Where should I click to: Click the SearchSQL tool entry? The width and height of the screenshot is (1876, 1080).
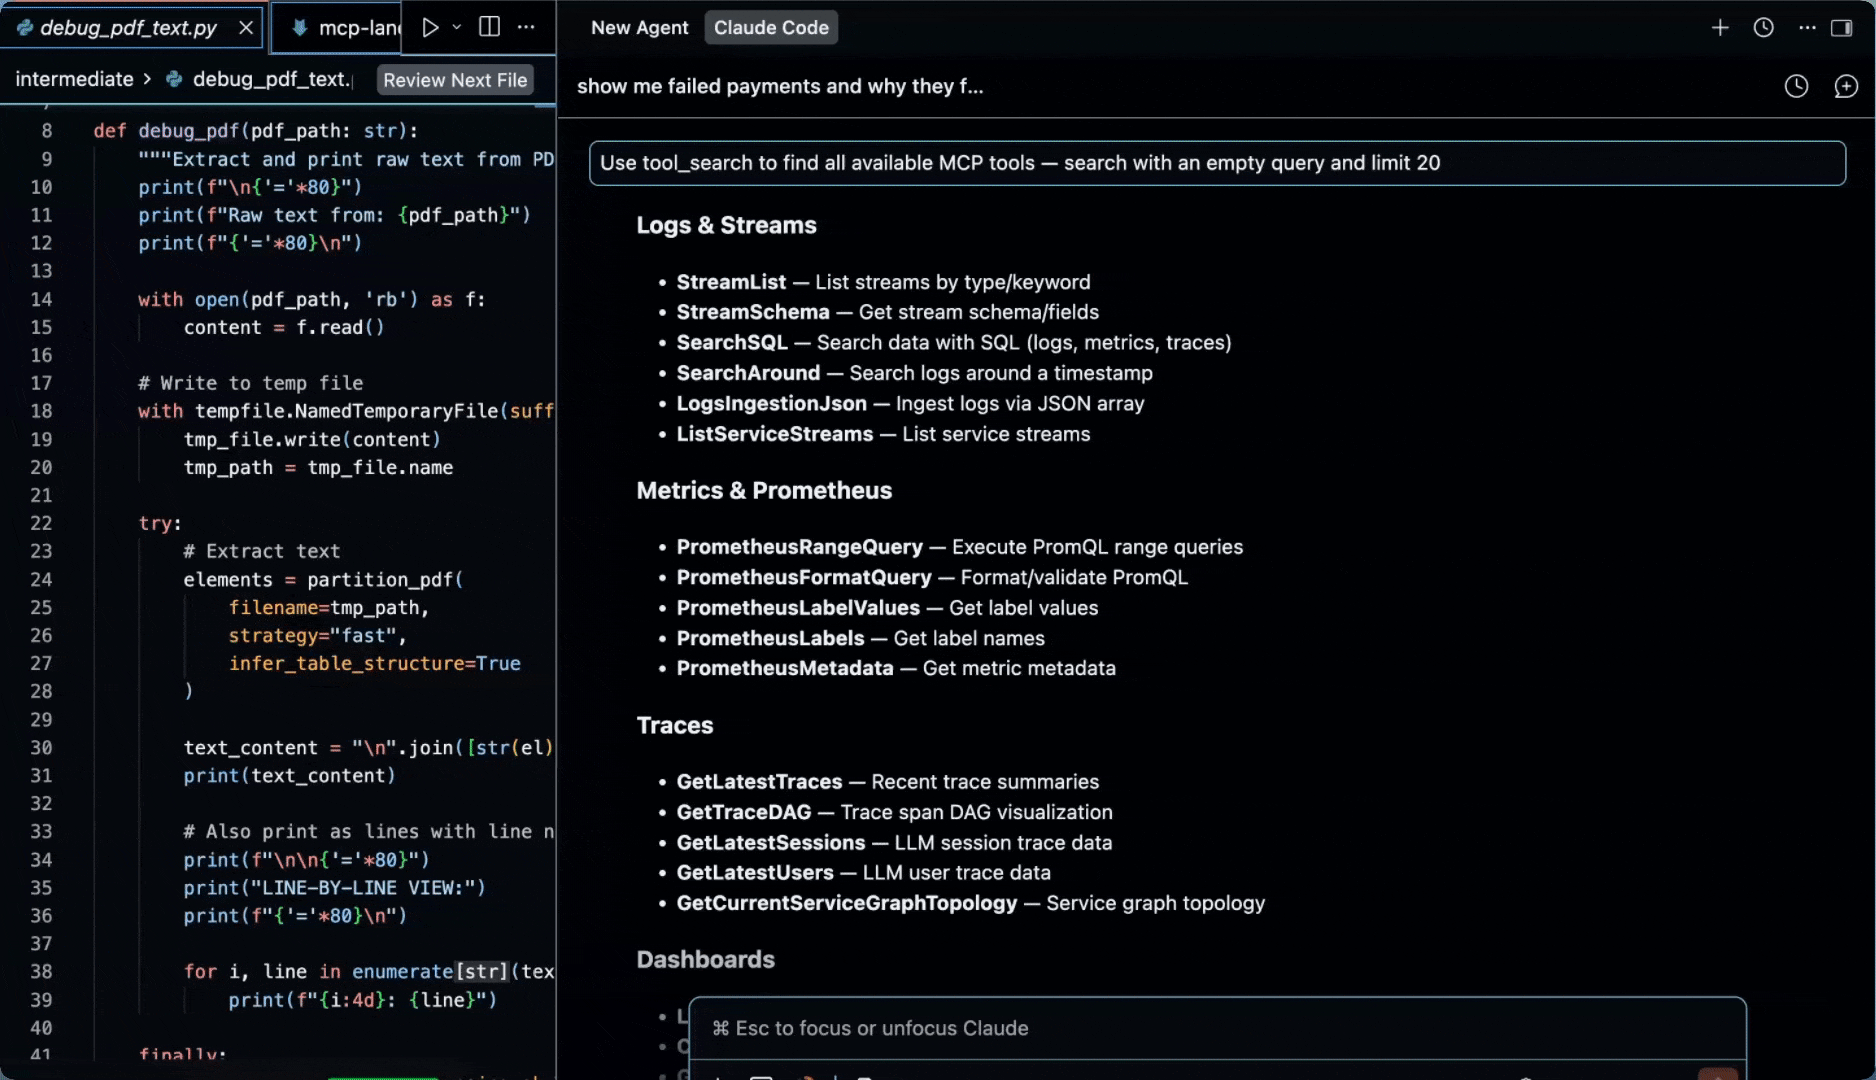click(953, 342)
